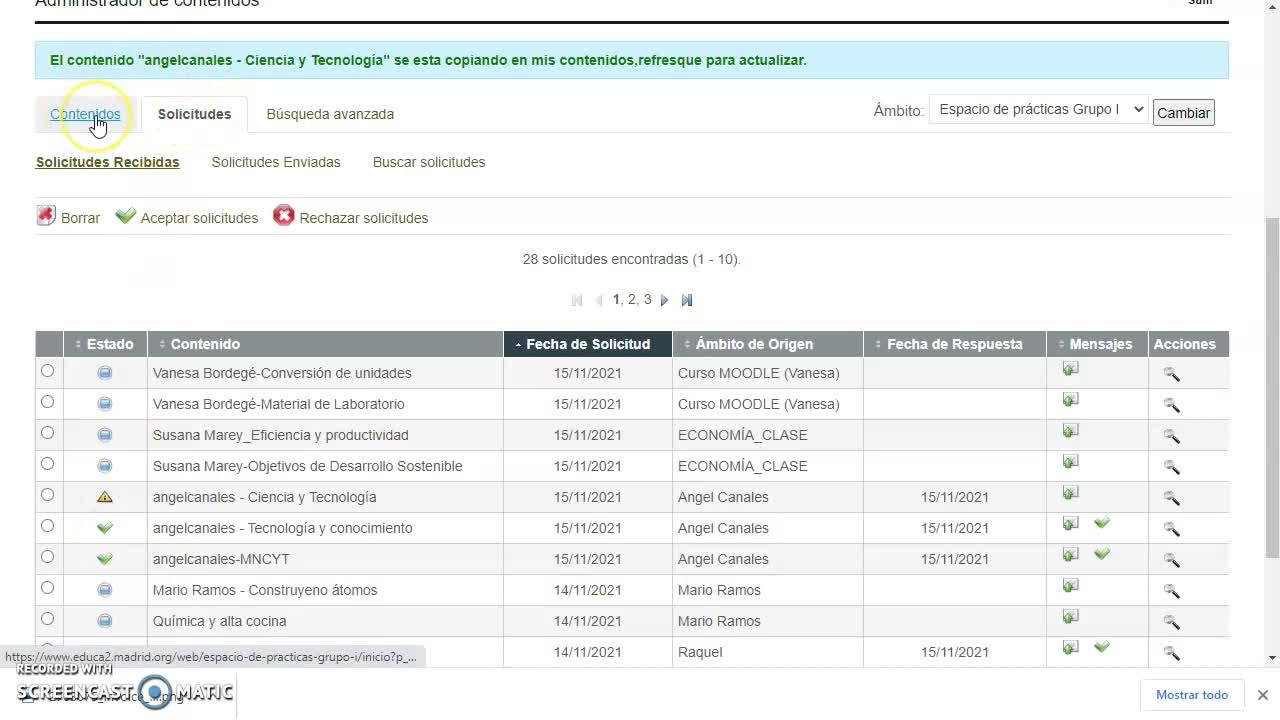Screen dimensions: 1280x720
Task: Open message icon for Objetivos de Desarrollo Sostenible
Action: 1070,462
